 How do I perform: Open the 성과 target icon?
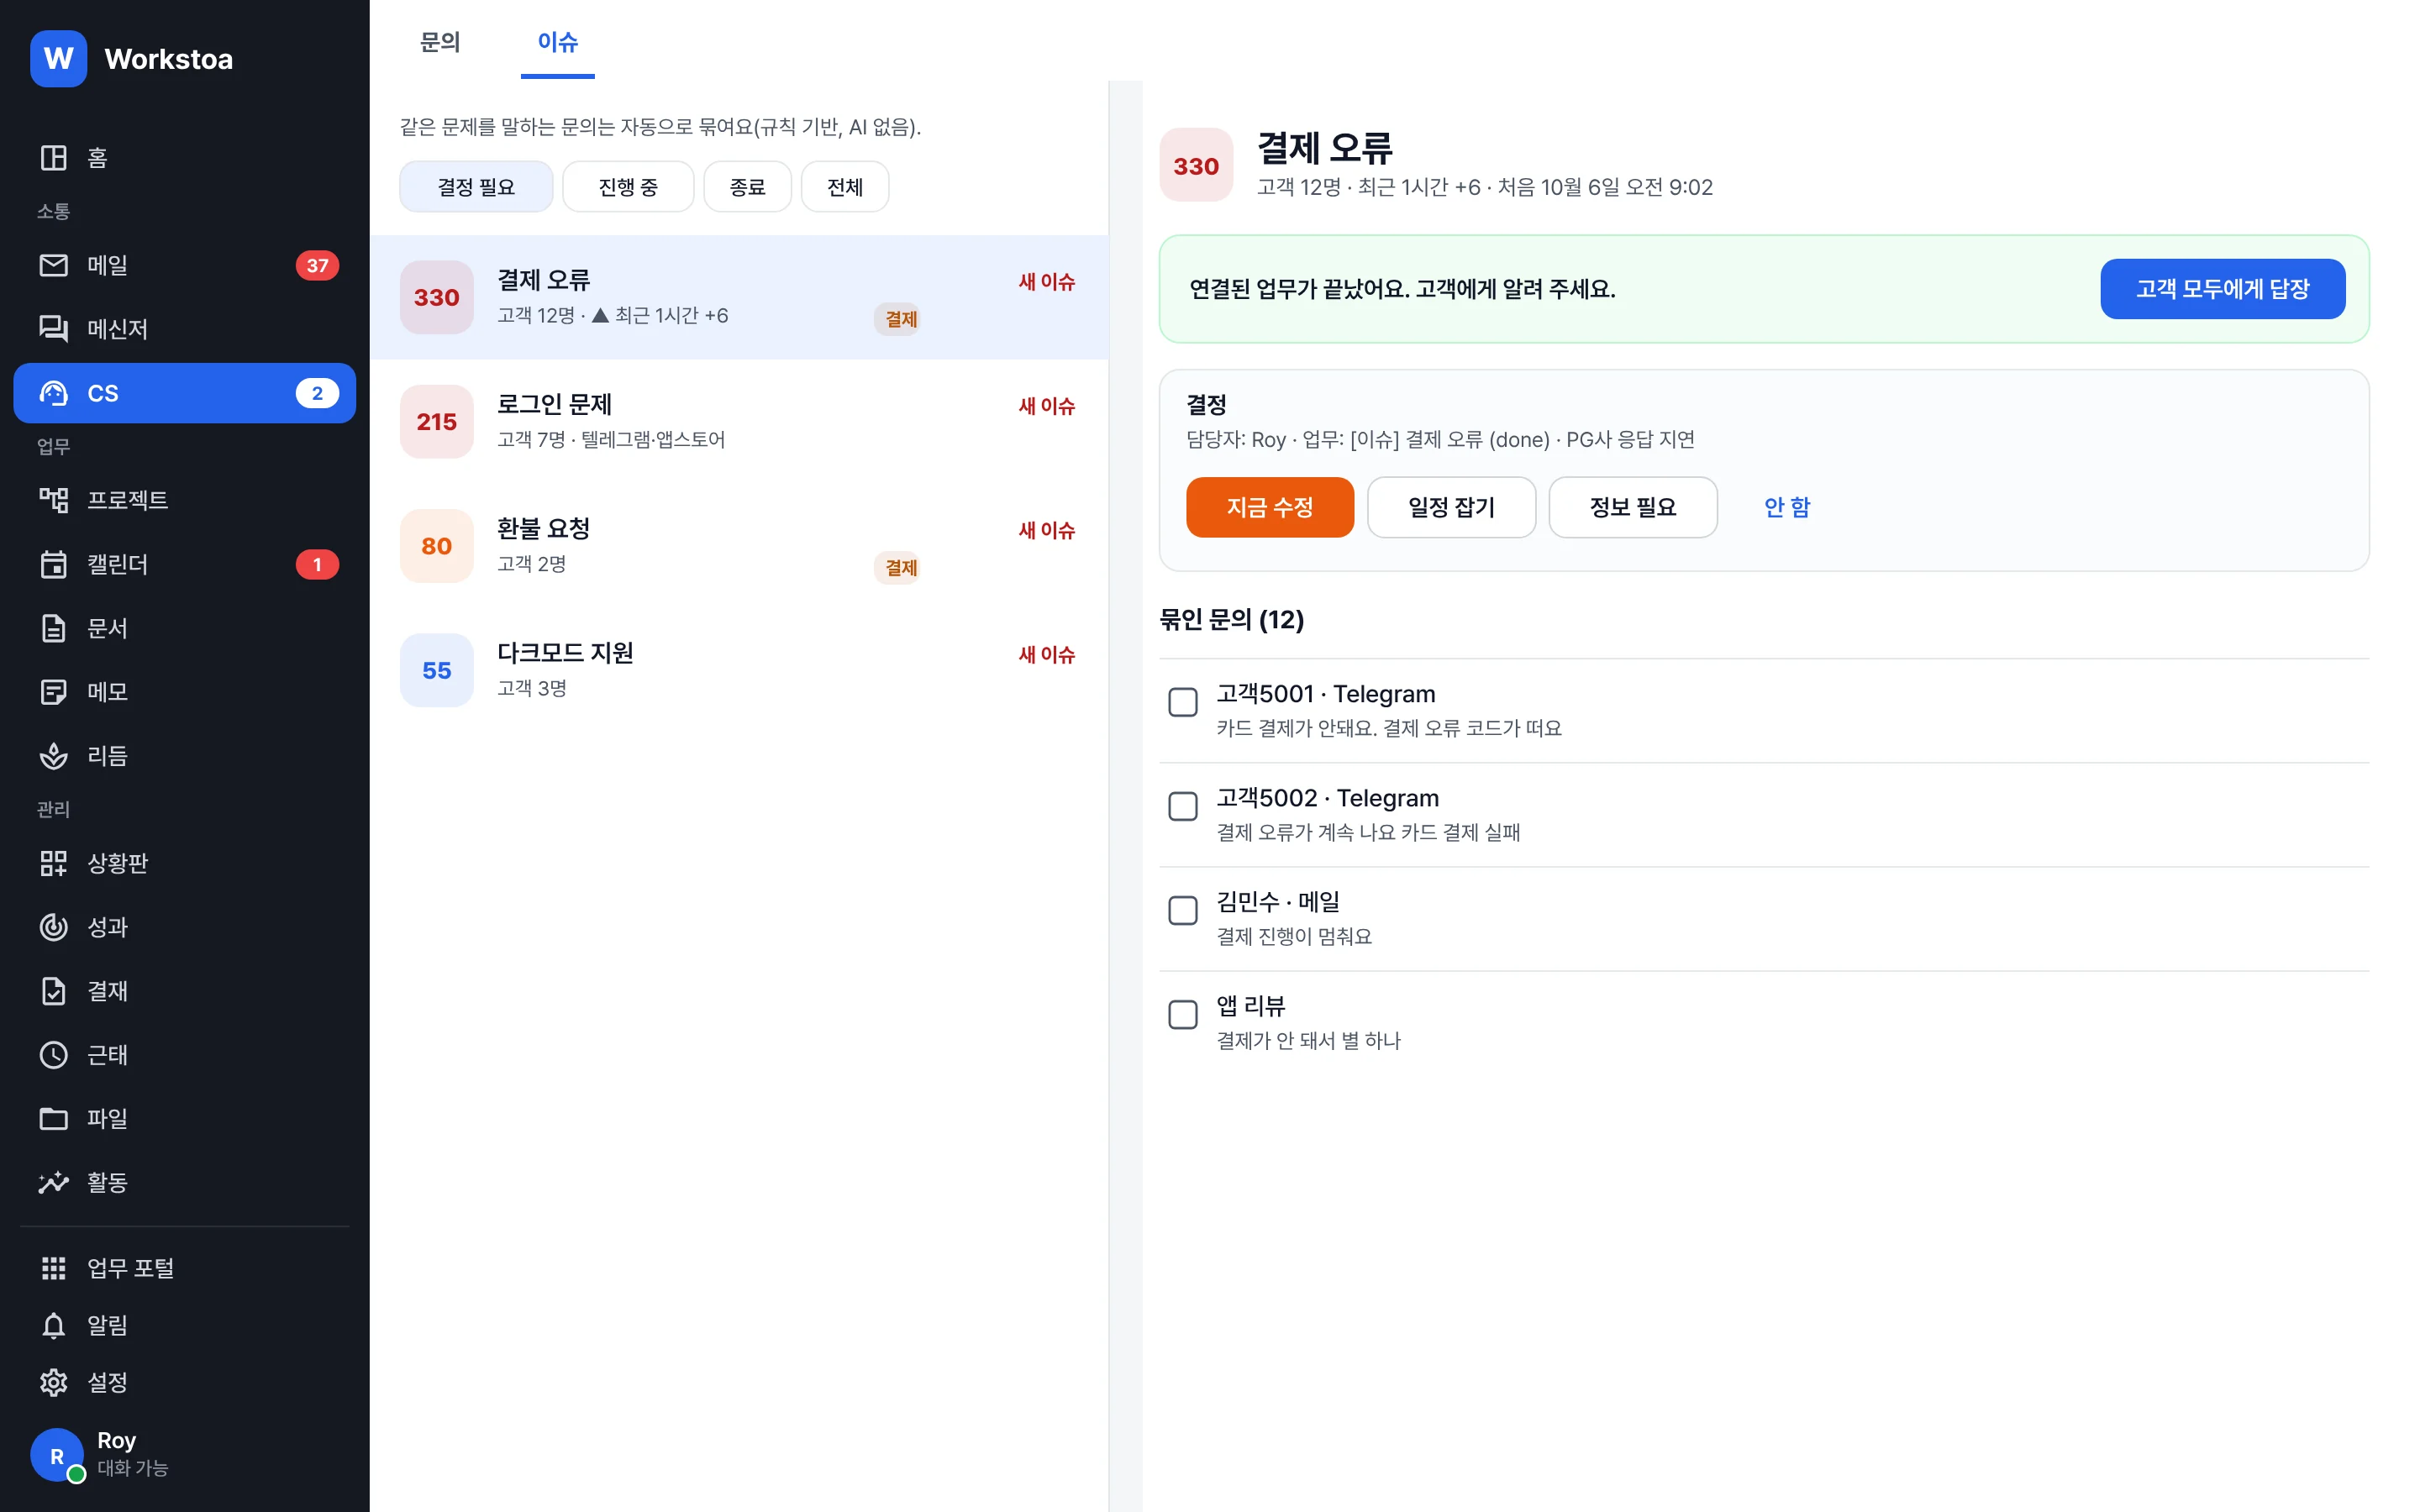click(53, 927)
